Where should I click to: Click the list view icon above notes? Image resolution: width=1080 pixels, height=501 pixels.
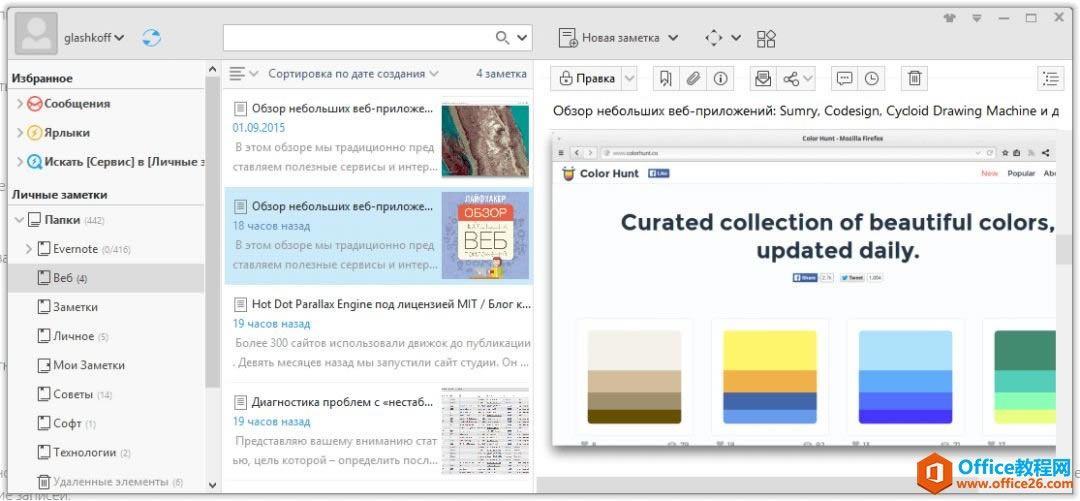pyautogui.click(x=238, y=73)
